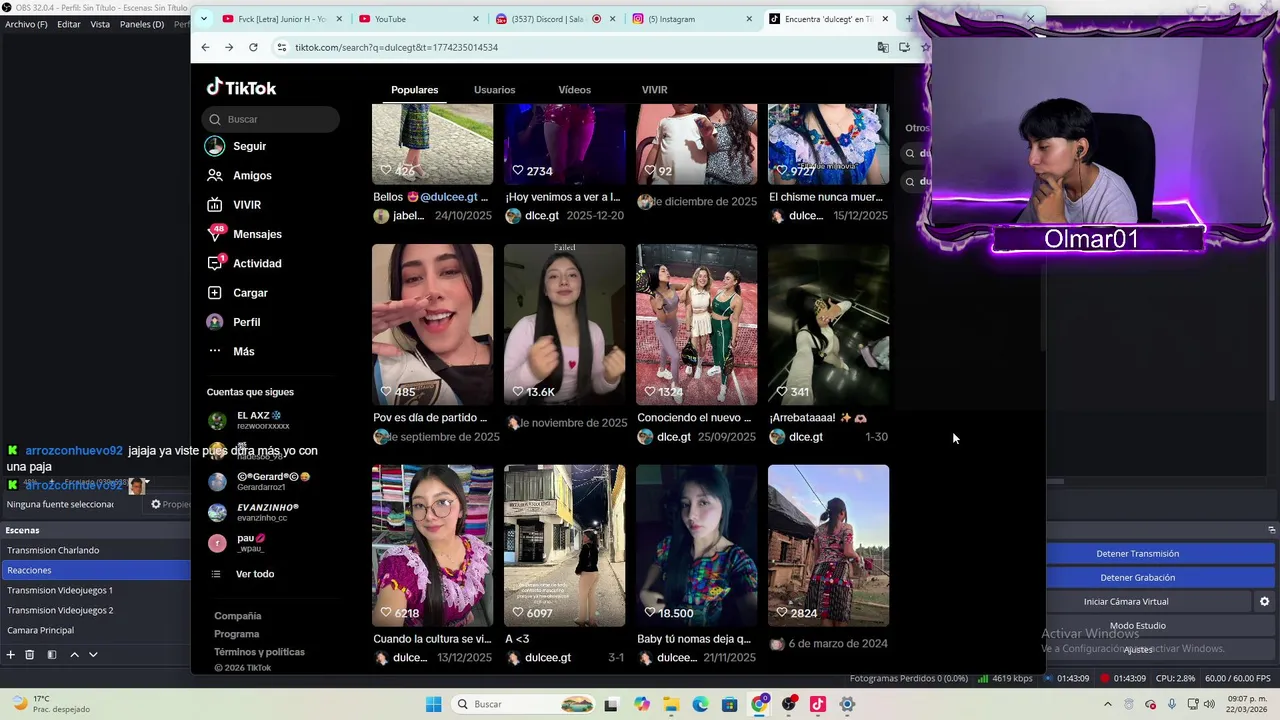Click the browser forward arrow
1280x720 pixels.
[229, 47]
